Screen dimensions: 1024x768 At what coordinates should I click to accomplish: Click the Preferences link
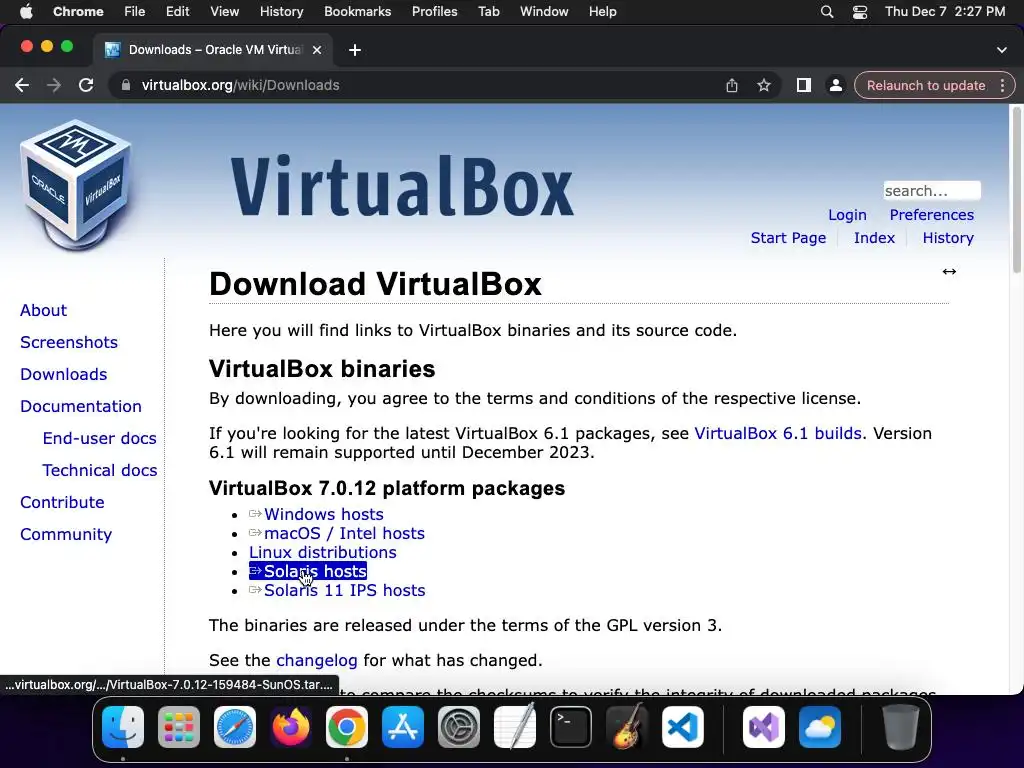coord(931,215)
